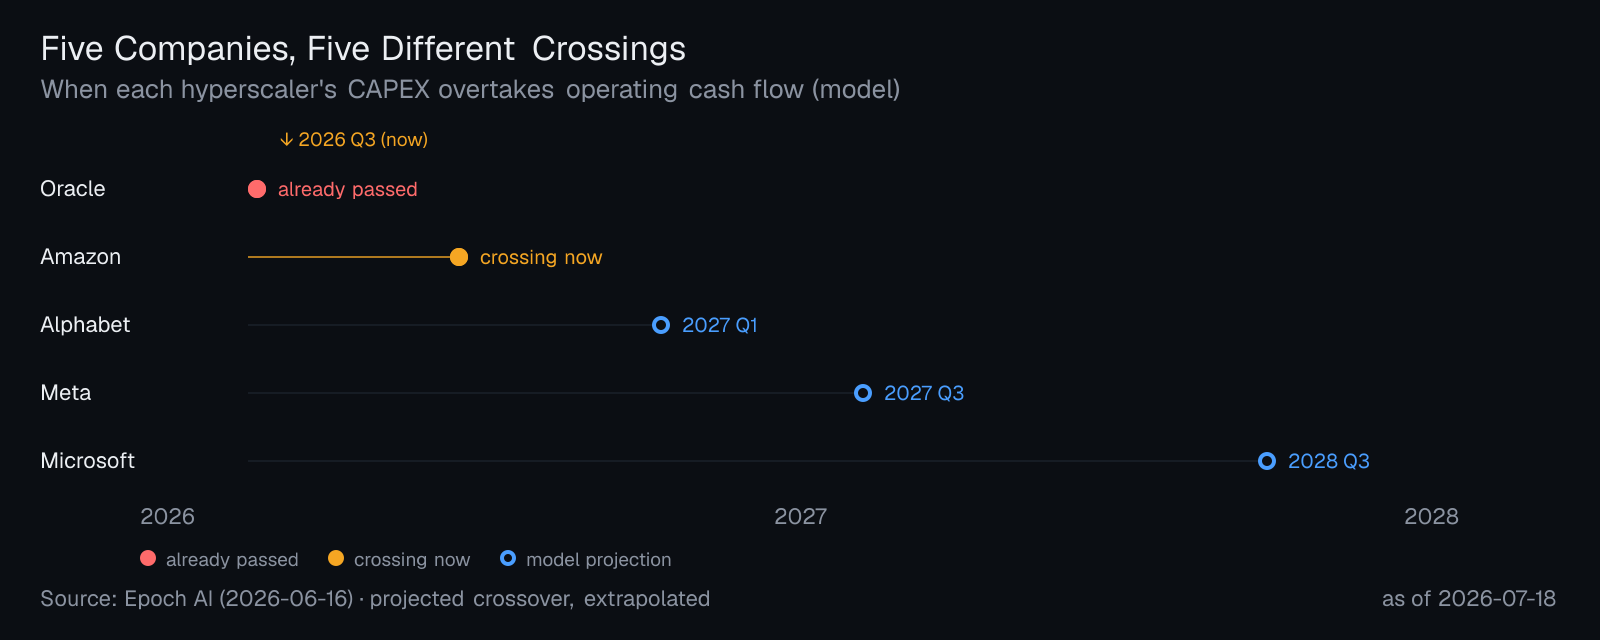The height and width of the screenshot is (640, 1600).
Task: Select Amazon's orange crossing-now dot
Action: [459, 257]
